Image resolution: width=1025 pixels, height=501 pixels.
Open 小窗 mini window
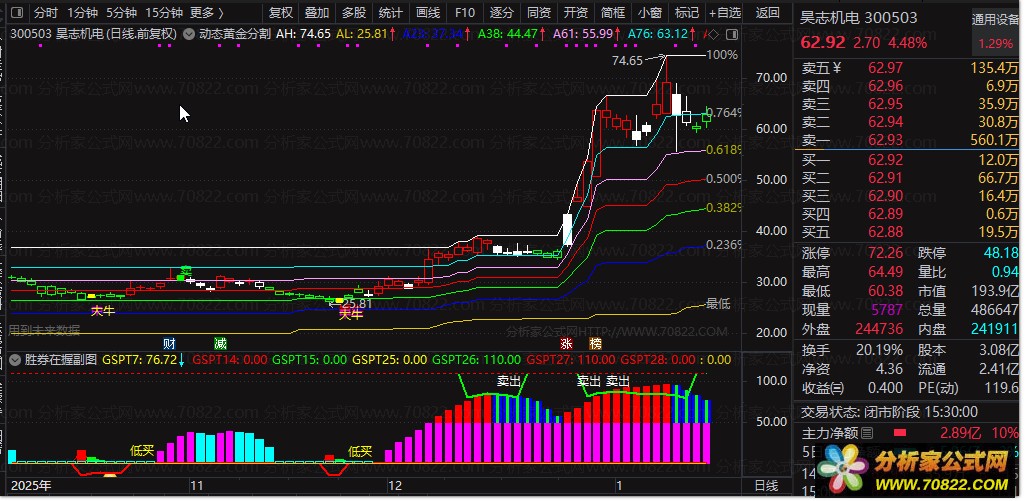(650, 12)
